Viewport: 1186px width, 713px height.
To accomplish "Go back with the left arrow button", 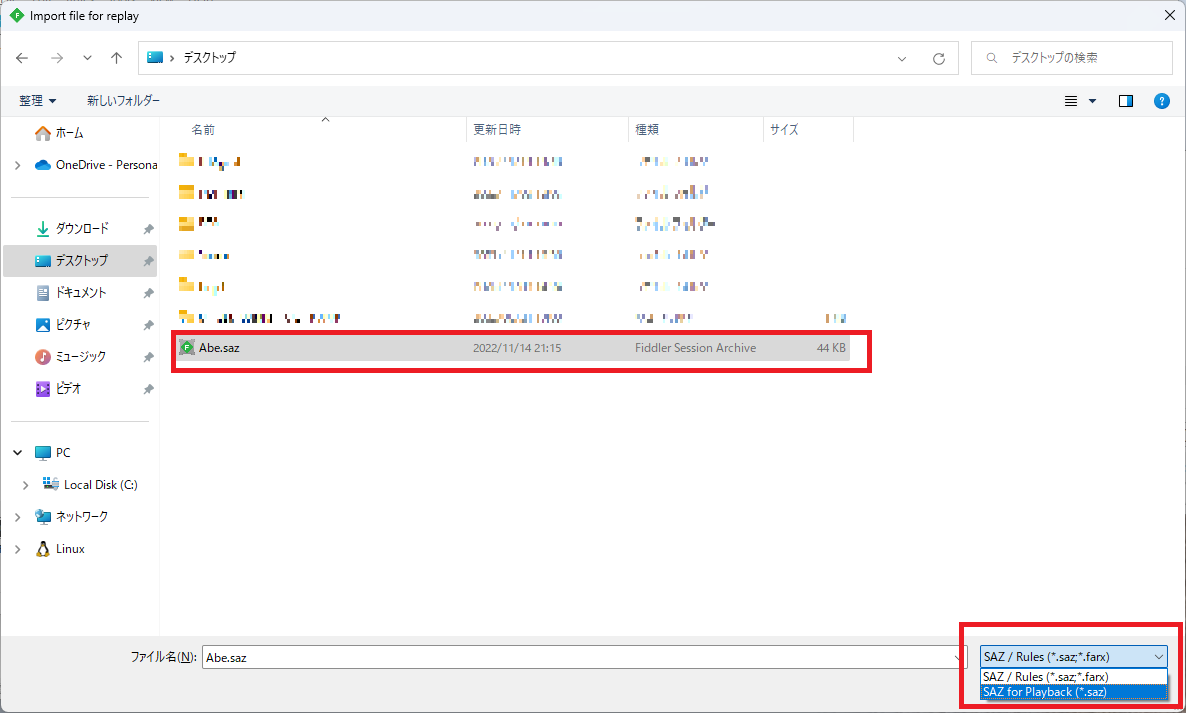I will coord(22,58).
